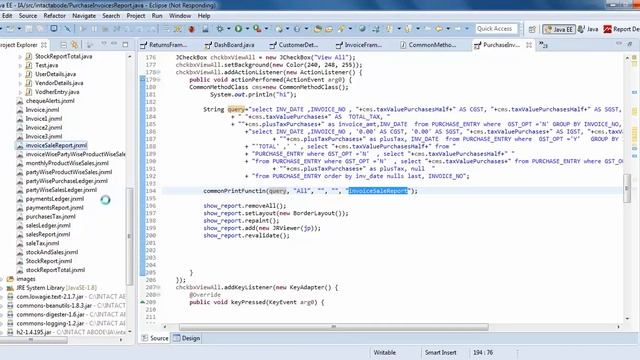Maximize the Project Explorer panel
640x360 pixels.
pyautogui.click(x=125, y=44)
